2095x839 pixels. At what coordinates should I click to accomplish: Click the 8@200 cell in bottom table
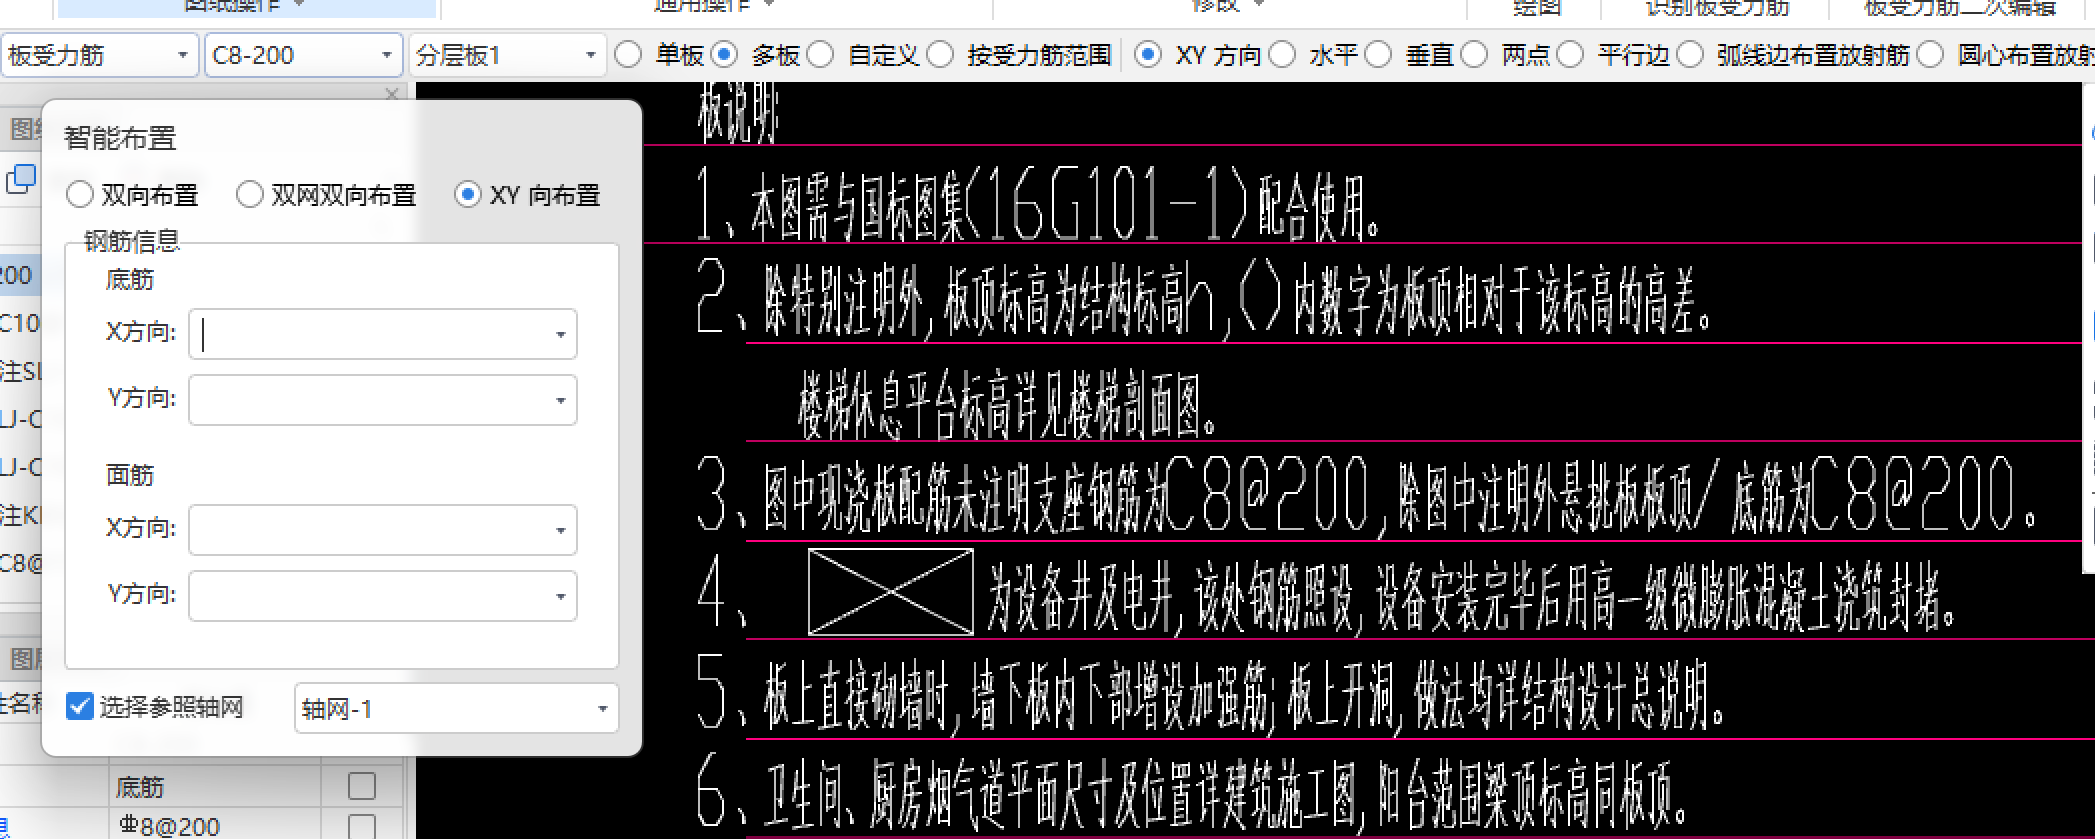(x=214, y=826)
